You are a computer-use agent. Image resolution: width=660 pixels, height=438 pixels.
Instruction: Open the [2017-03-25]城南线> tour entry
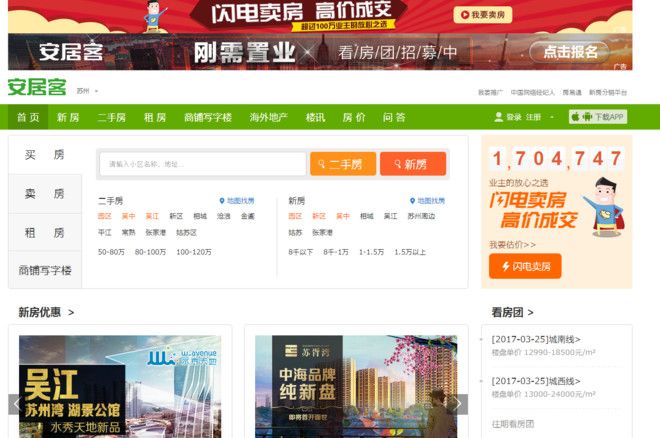[x=536, y=339]
